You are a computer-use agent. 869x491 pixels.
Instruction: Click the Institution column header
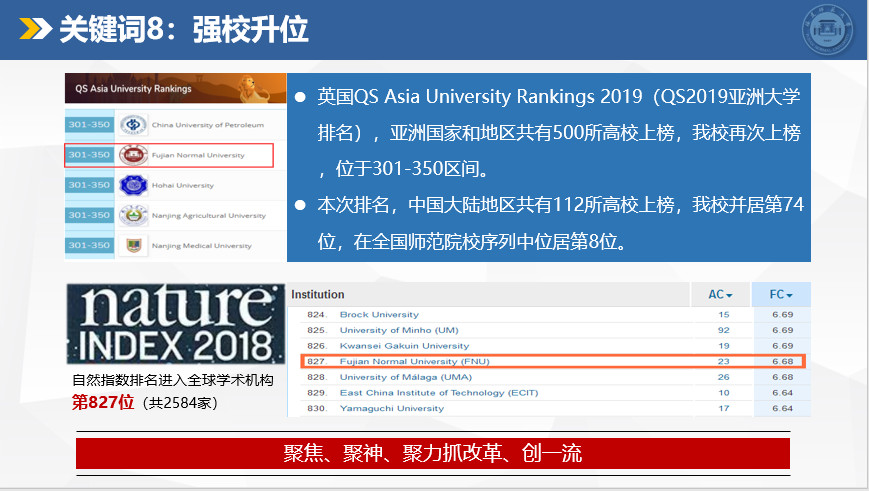tap(318, 294)
